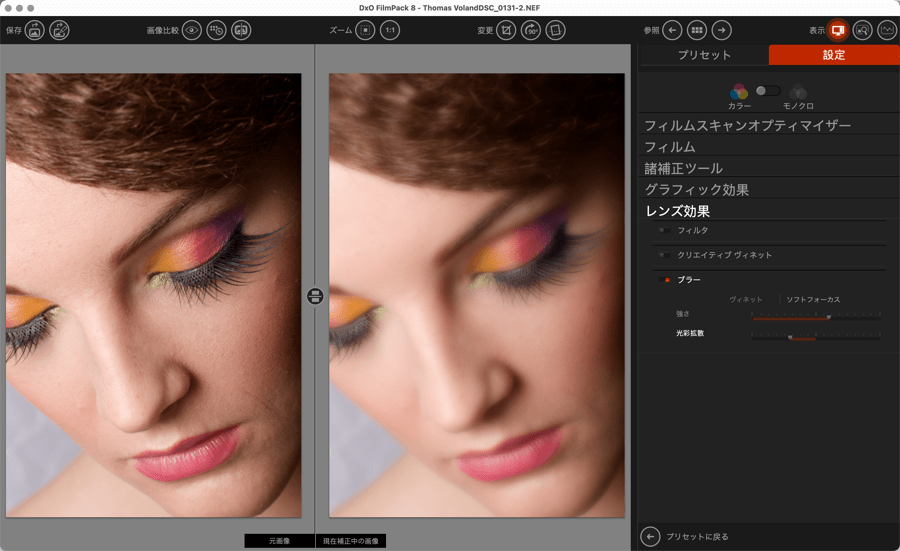This screenshot has height=551, width=900.
Task: Turn off the ブラー toggle
Action: coord(666,280)
